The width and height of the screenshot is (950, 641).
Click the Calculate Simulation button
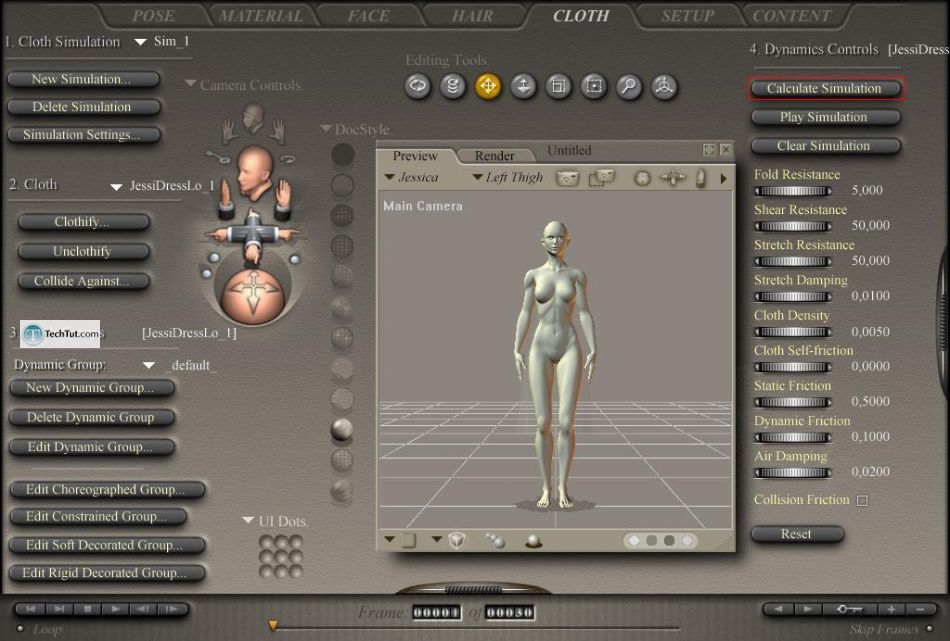coord(824,88)
